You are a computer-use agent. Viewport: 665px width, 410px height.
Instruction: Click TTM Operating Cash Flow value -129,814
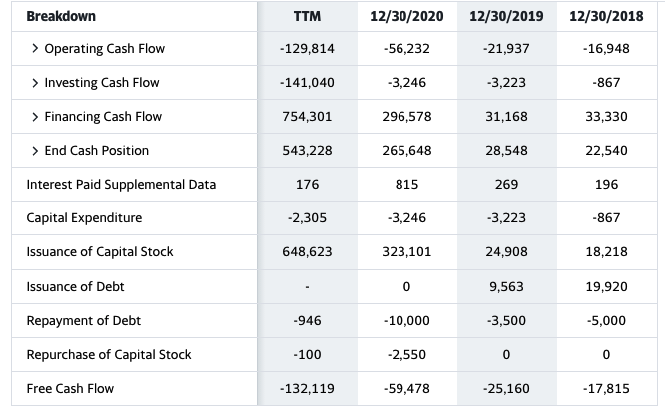307,49
